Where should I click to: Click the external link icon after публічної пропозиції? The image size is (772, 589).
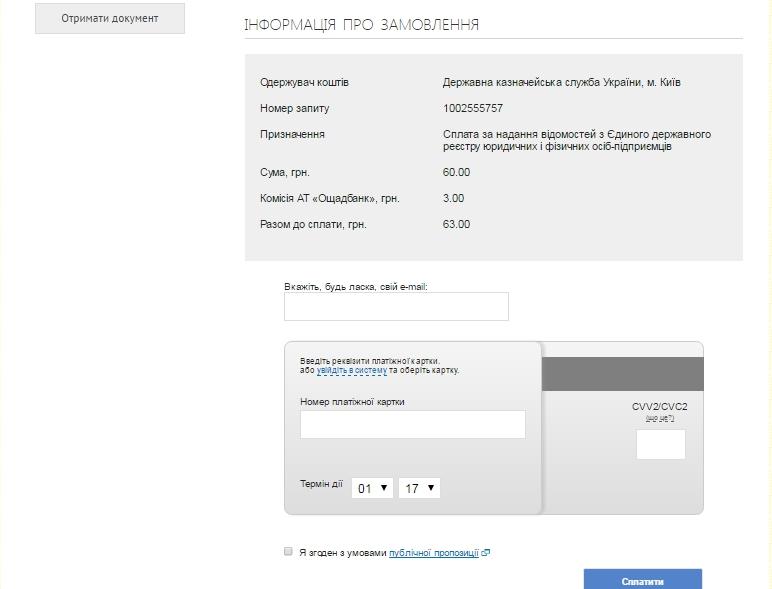(x=486, y=553)
